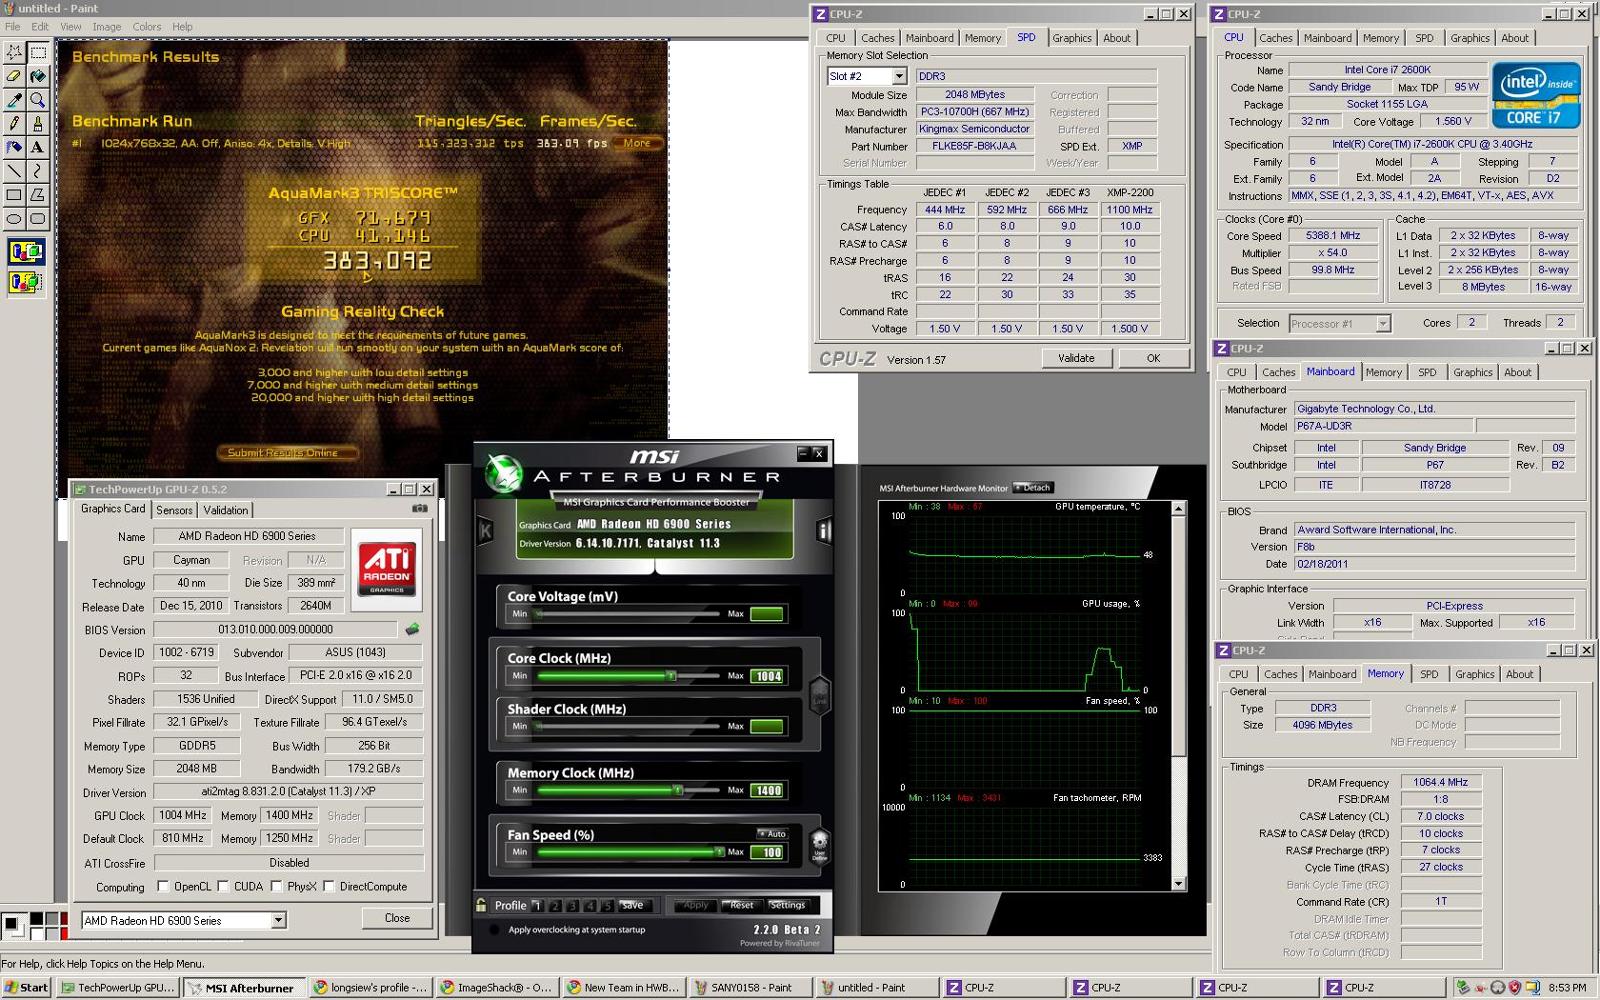The height and width of the screenshot is (1000, 1600).
Task: Open the Image menu in Paint
Action: 107,27
